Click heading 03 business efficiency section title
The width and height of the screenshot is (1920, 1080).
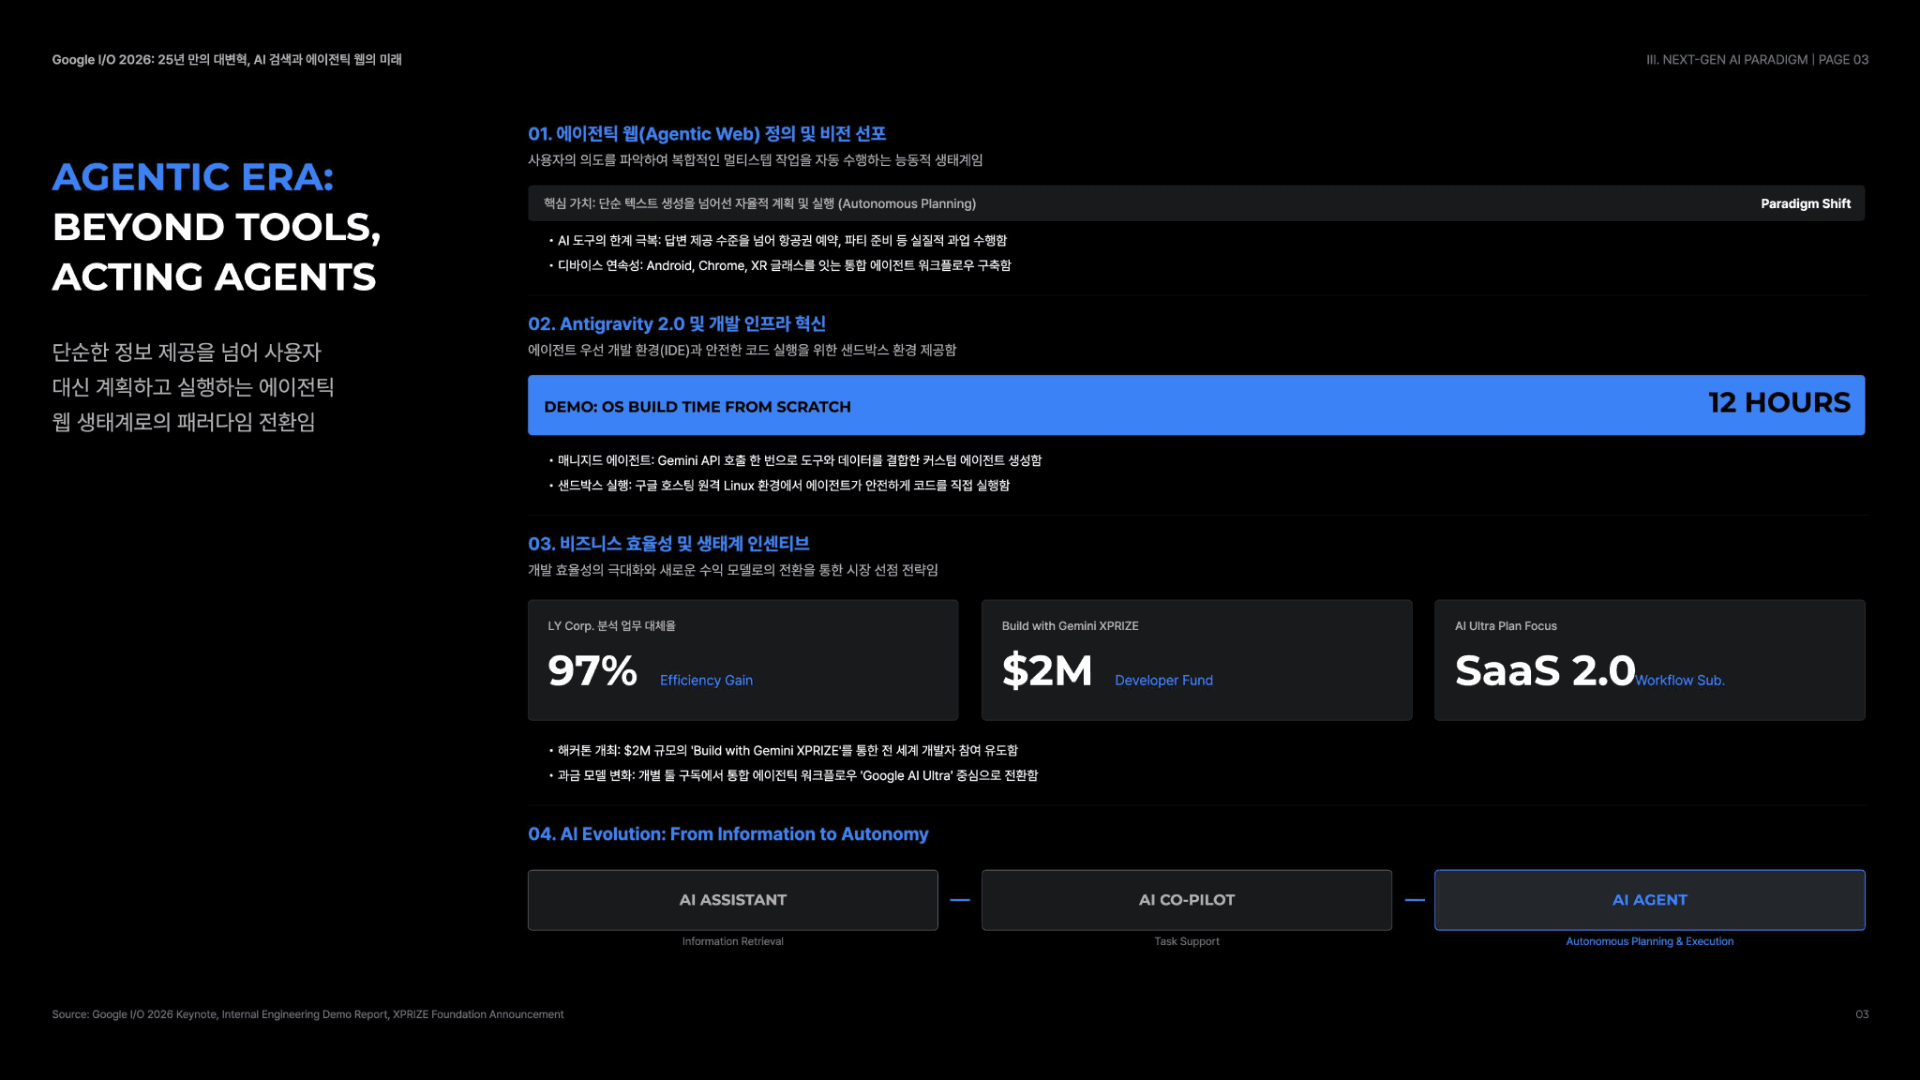click(x=669, y=544)
